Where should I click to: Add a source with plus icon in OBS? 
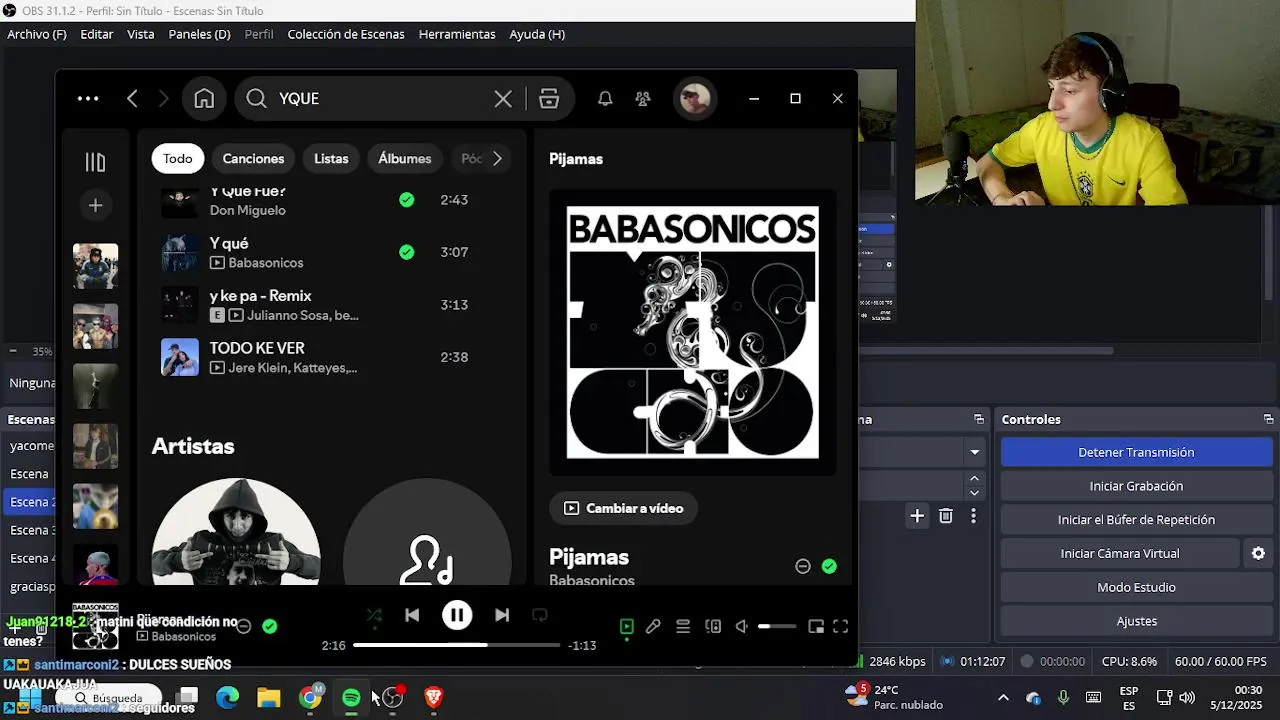(917, 516)
